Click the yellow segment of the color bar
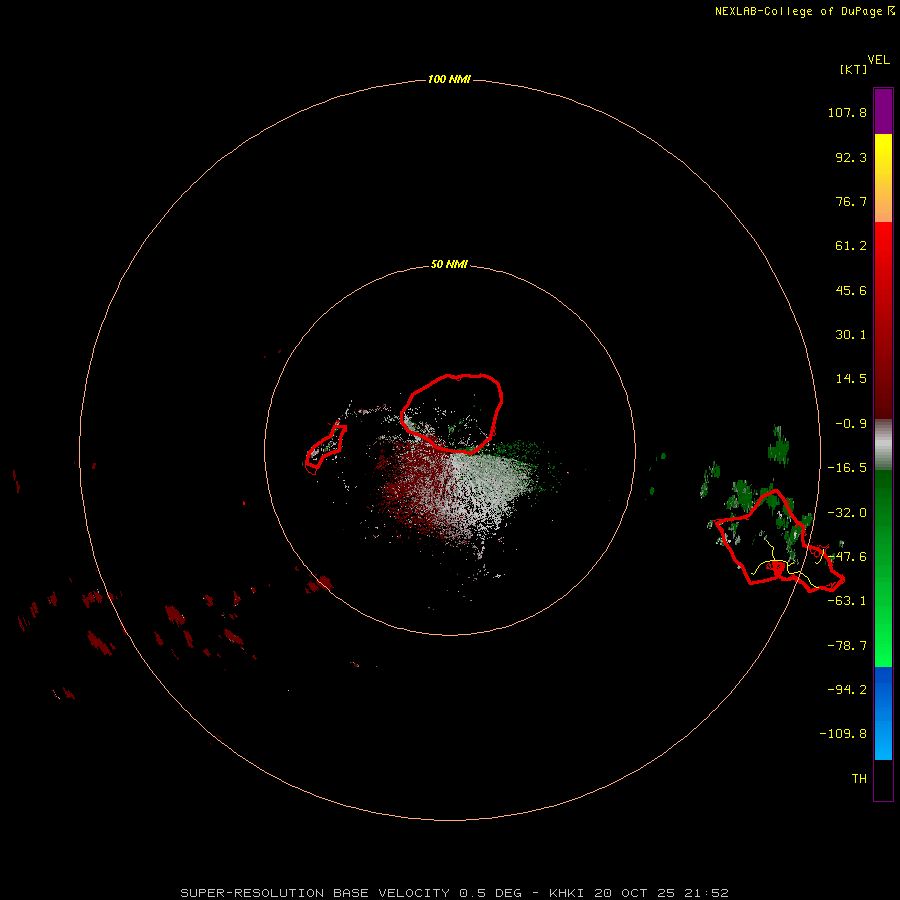The height and width of the screenshot is (900, 900). coord(883,178)
